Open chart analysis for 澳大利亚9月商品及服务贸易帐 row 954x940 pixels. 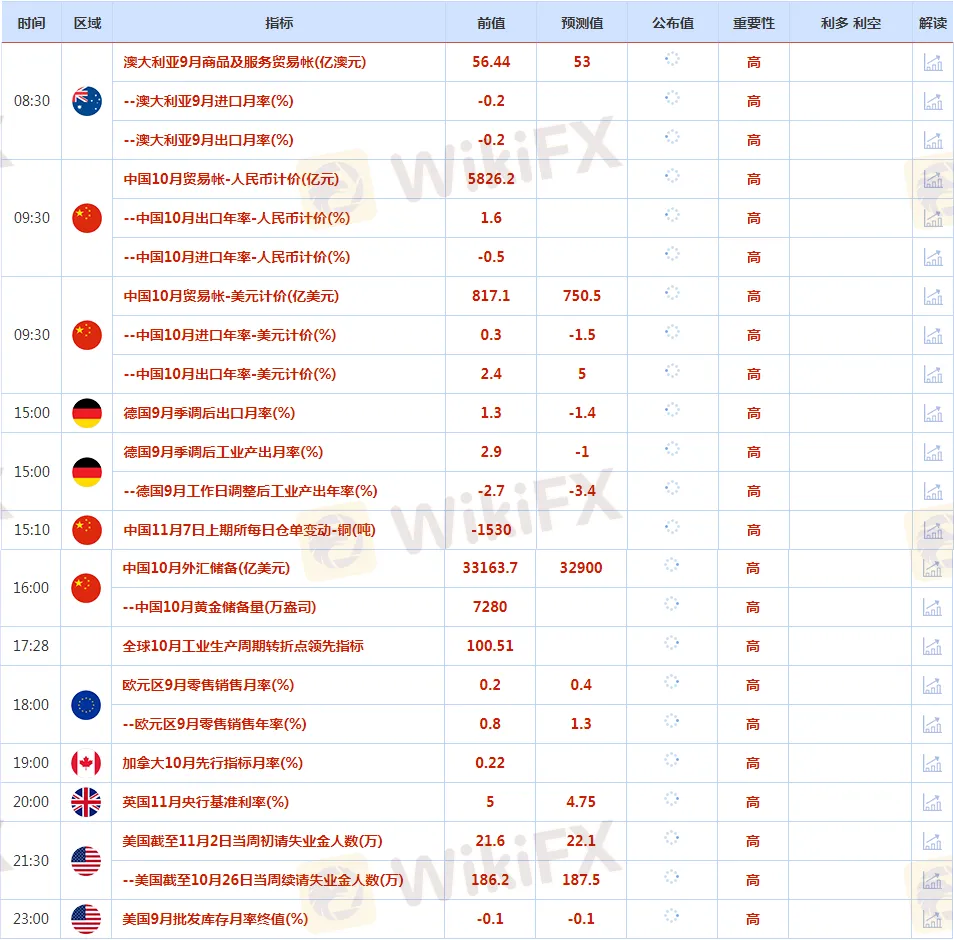pos(933,62)
